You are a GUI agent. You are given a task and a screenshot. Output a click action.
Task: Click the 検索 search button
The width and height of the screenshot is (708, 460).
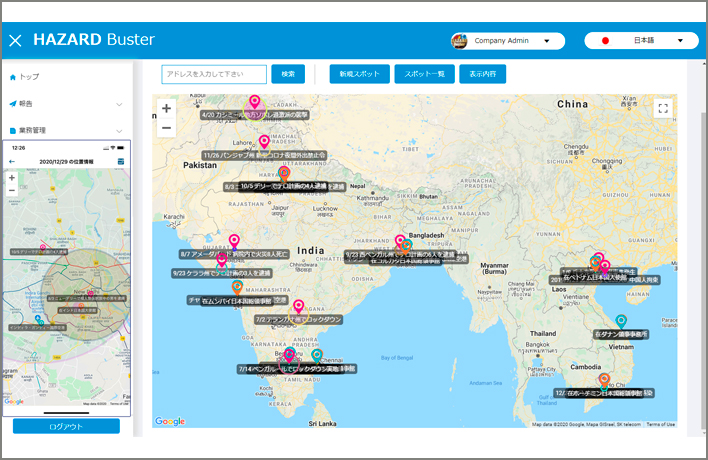click(288, 74)
